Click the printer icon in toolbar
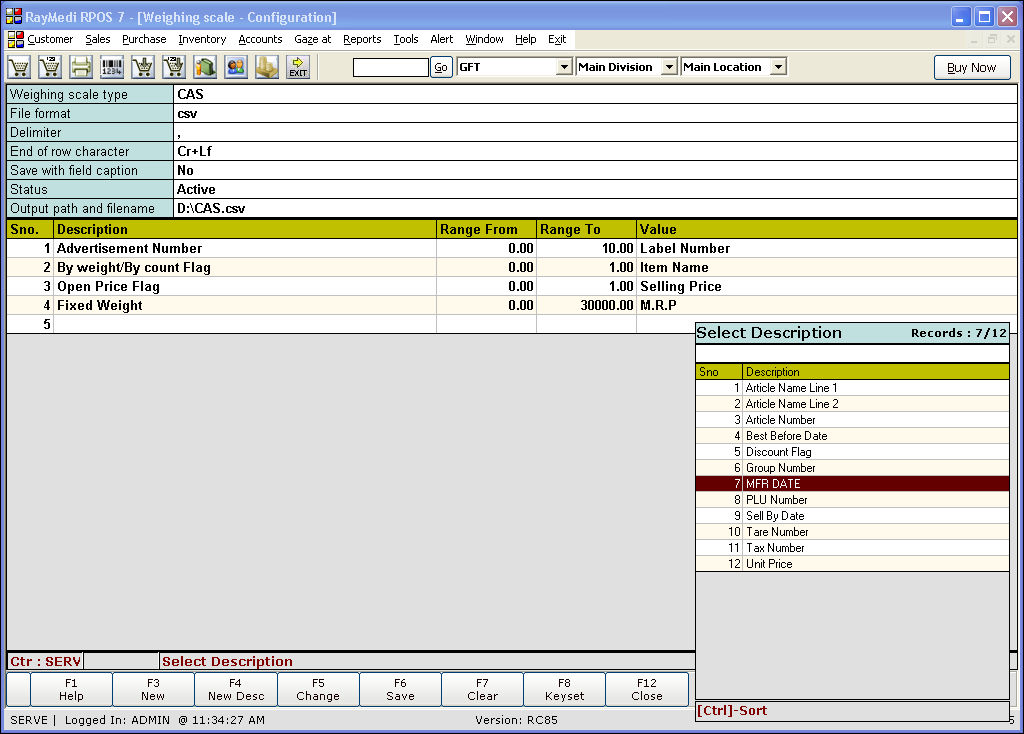Screen dimensions: 1024x734 coord(81,67)
